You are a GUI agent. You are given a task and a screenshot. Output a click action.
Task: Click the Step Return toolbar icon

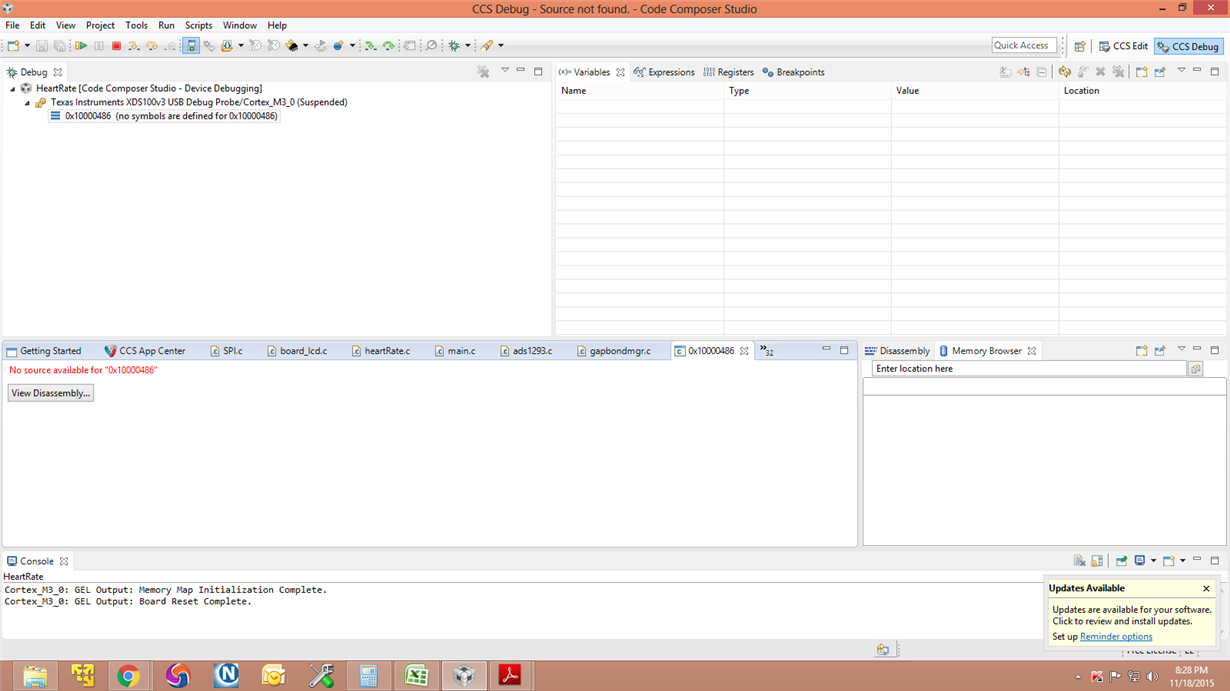170,46
